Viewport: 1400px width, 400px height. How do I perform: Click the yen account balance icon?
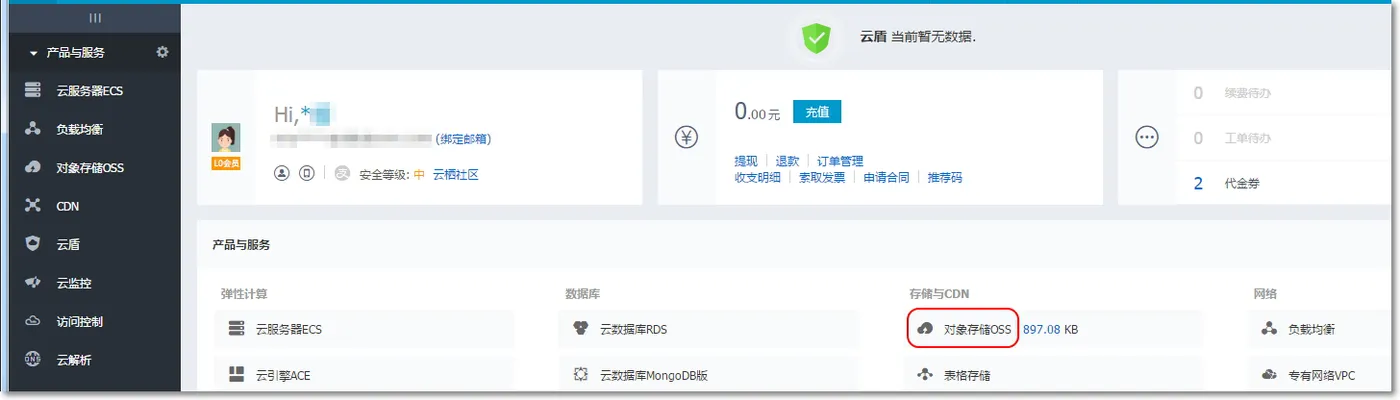point(686,138)
